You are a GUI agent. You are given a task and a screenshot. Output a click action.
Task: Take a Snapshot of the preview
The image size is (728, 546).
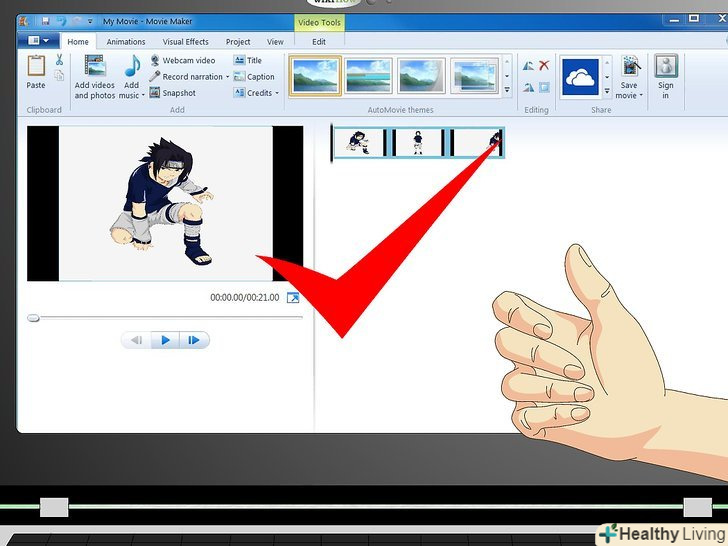click(x=173, y=93)
